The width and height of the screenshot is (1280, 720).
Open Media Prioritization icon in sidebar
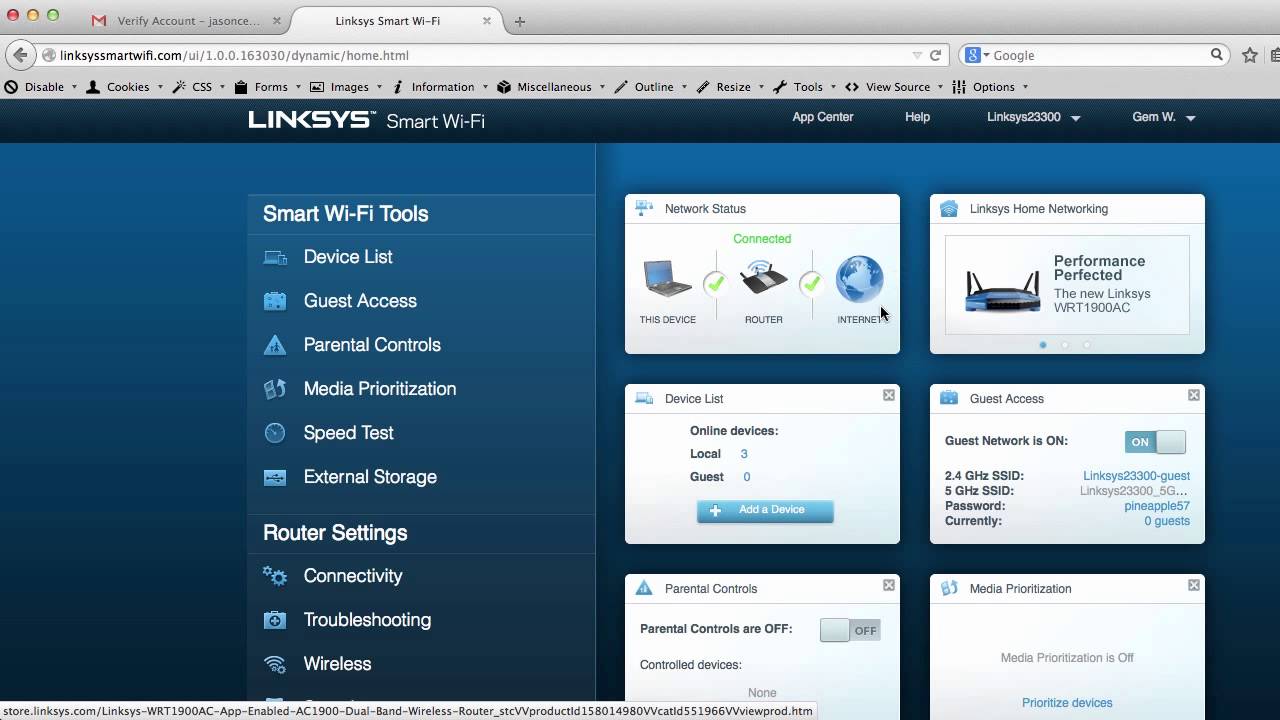pyautogui.click(x=275, y=389)
